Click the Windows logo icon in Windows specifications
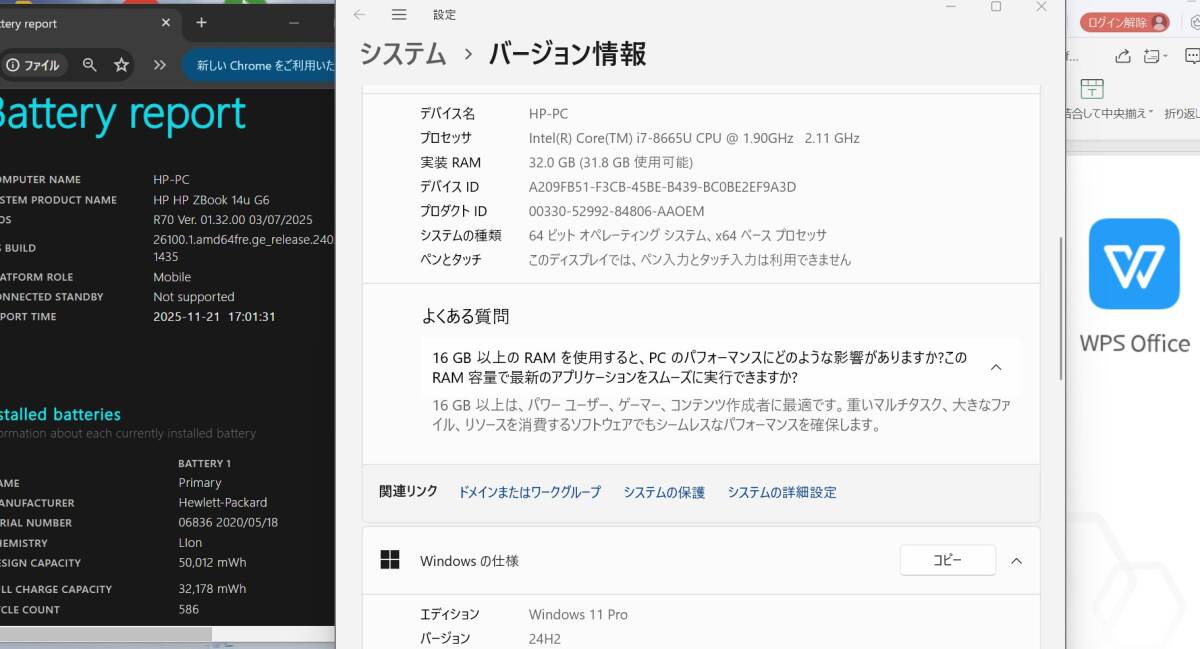The image size is (1200, 649). (x=390, y=560)
